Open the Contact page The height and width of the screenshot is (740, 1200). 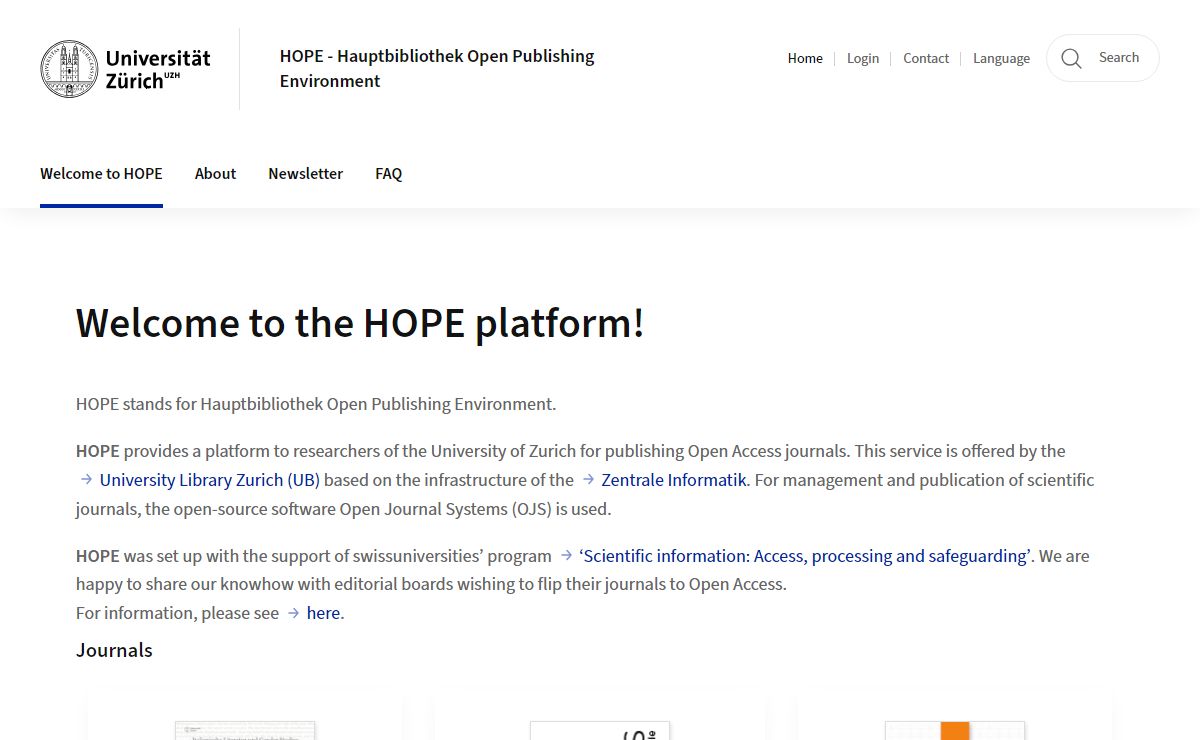(x=926, y=58)
